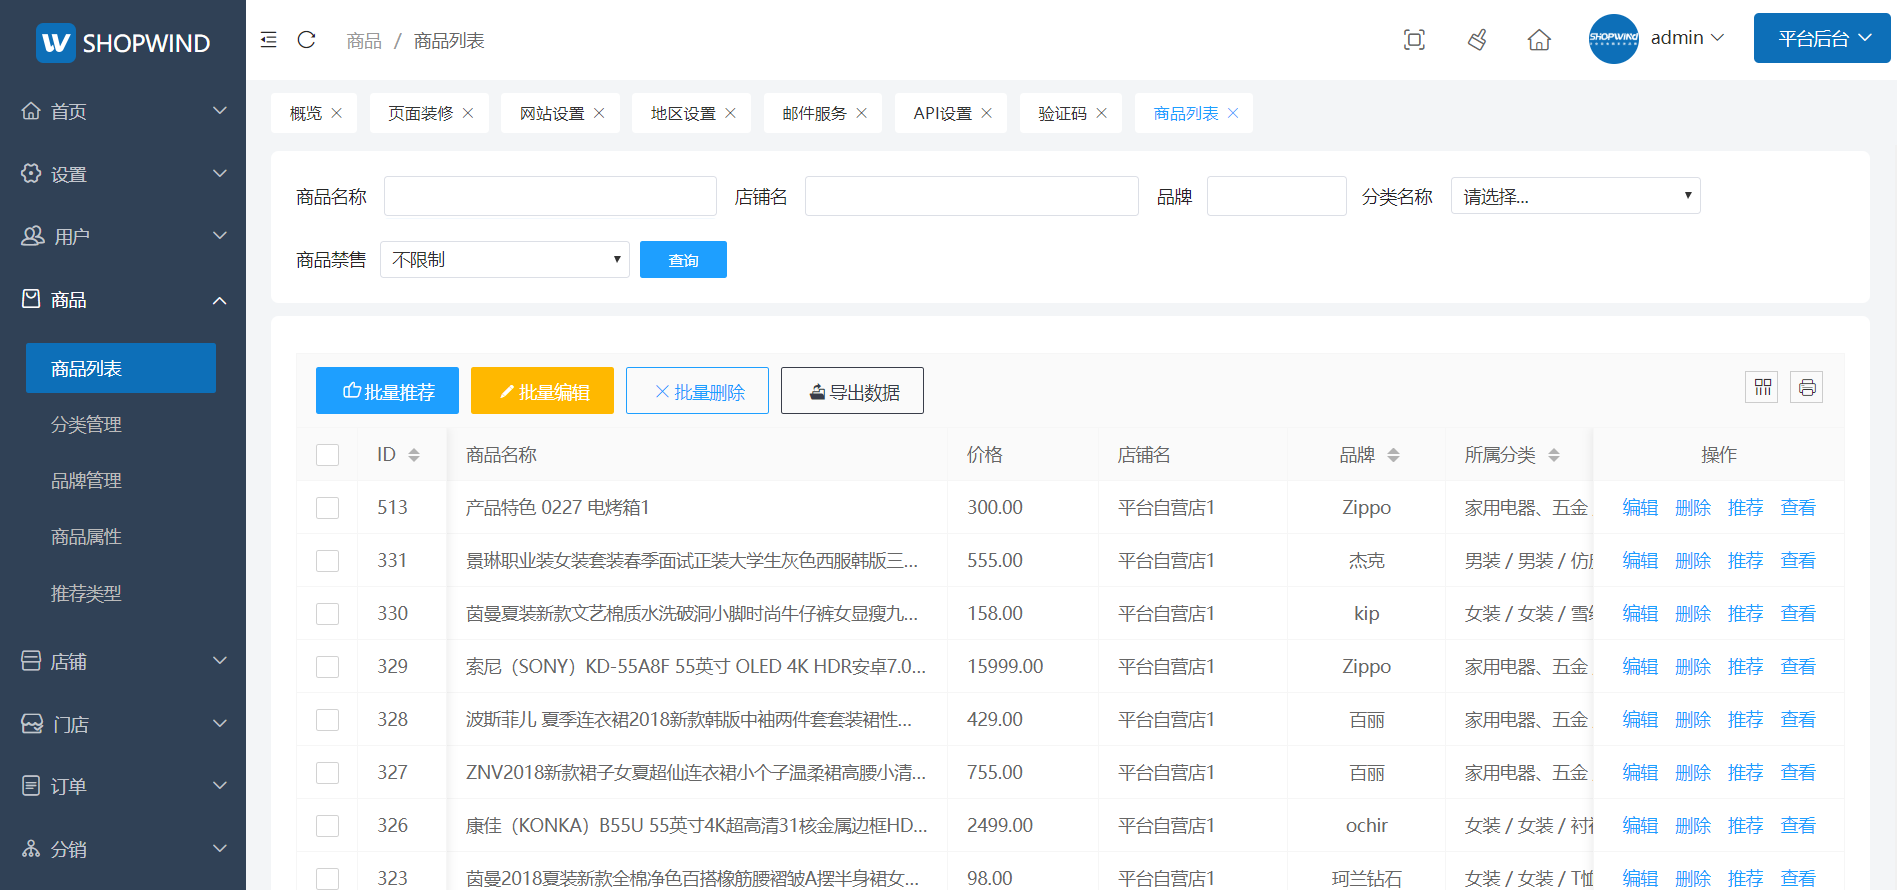Click the 批量编辑 button
Viewport: 1897px width, 890px height.
point(542,390)
